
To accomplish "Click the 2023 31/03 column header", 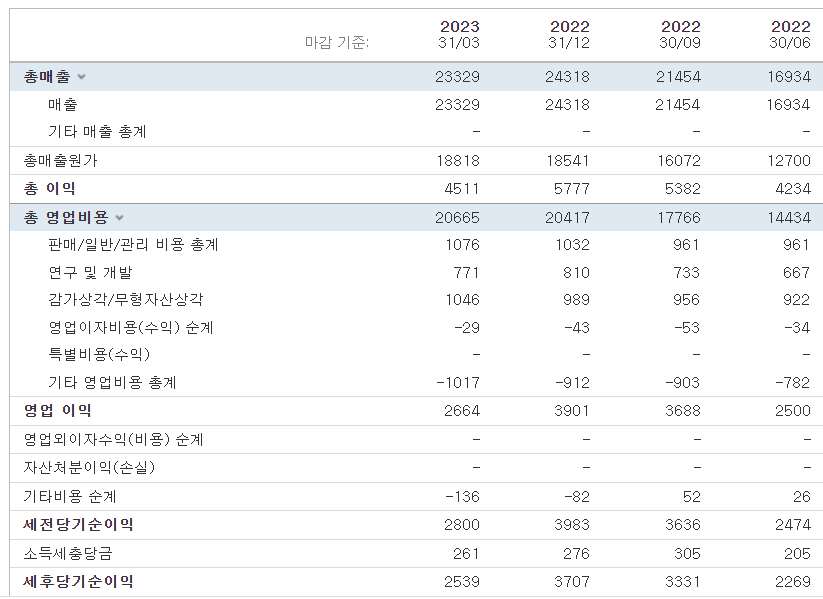I will tap(459, 35).
